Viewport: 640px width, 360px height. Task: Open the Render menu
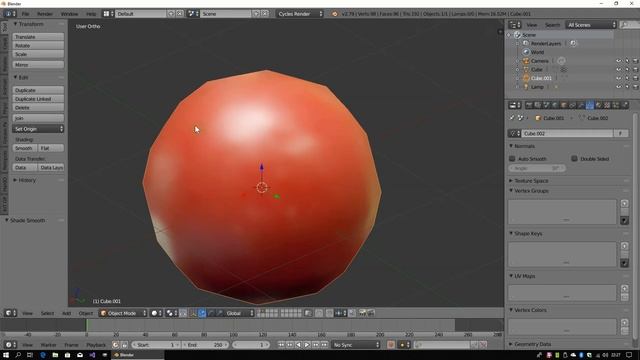pos(45,13)
